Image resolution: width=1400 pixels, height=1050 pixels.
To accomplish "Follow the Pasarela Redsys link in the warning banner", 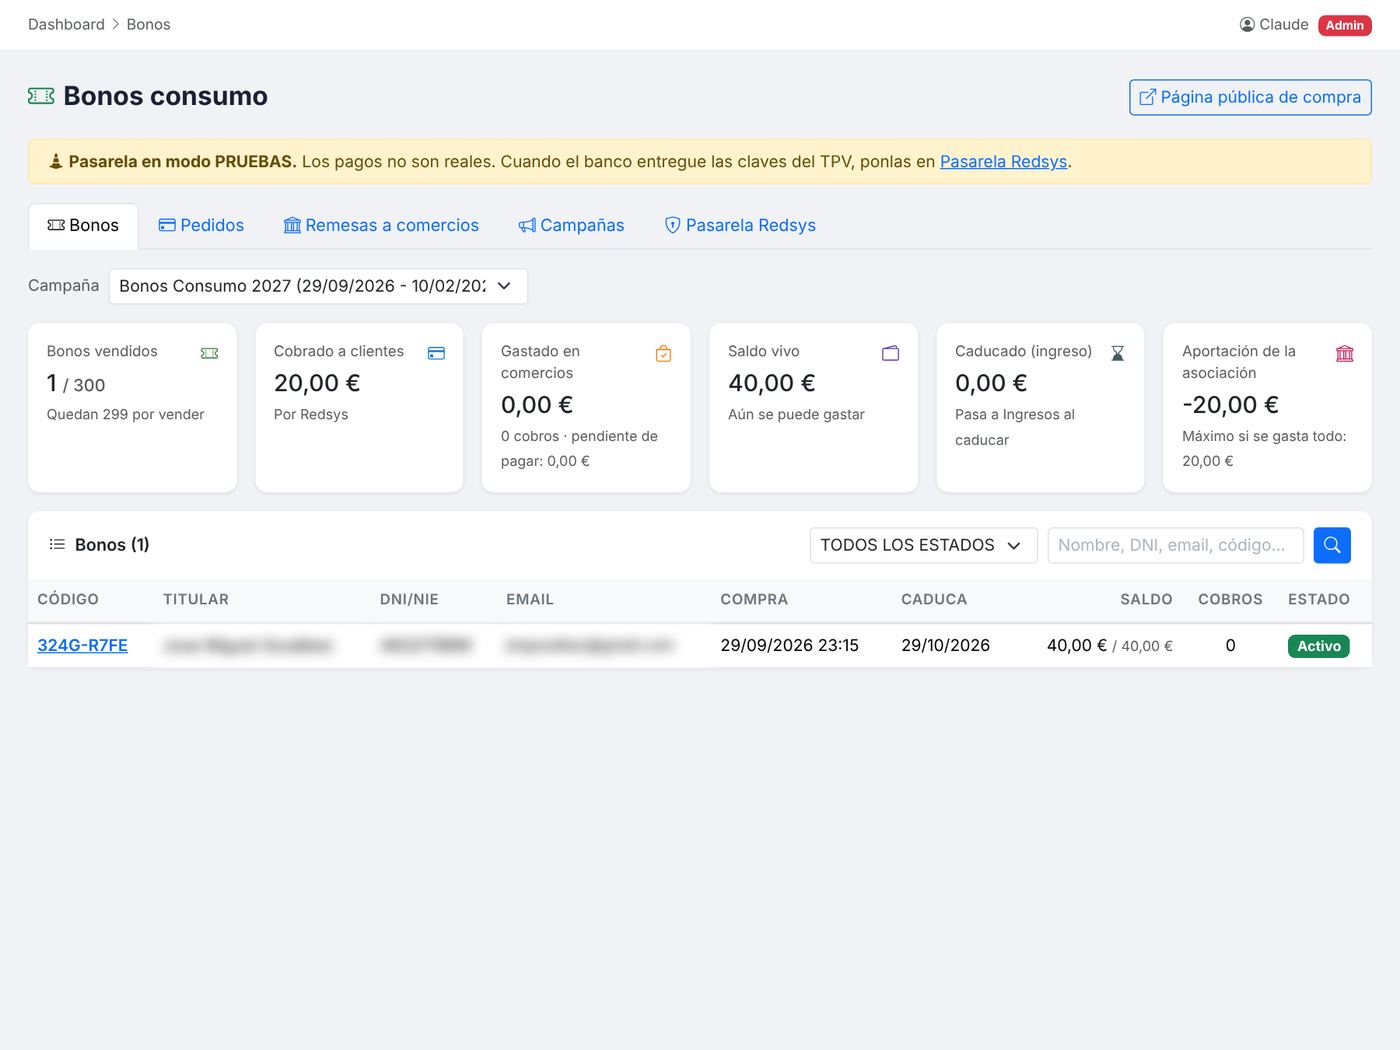I will click(x=1003, y=162).
